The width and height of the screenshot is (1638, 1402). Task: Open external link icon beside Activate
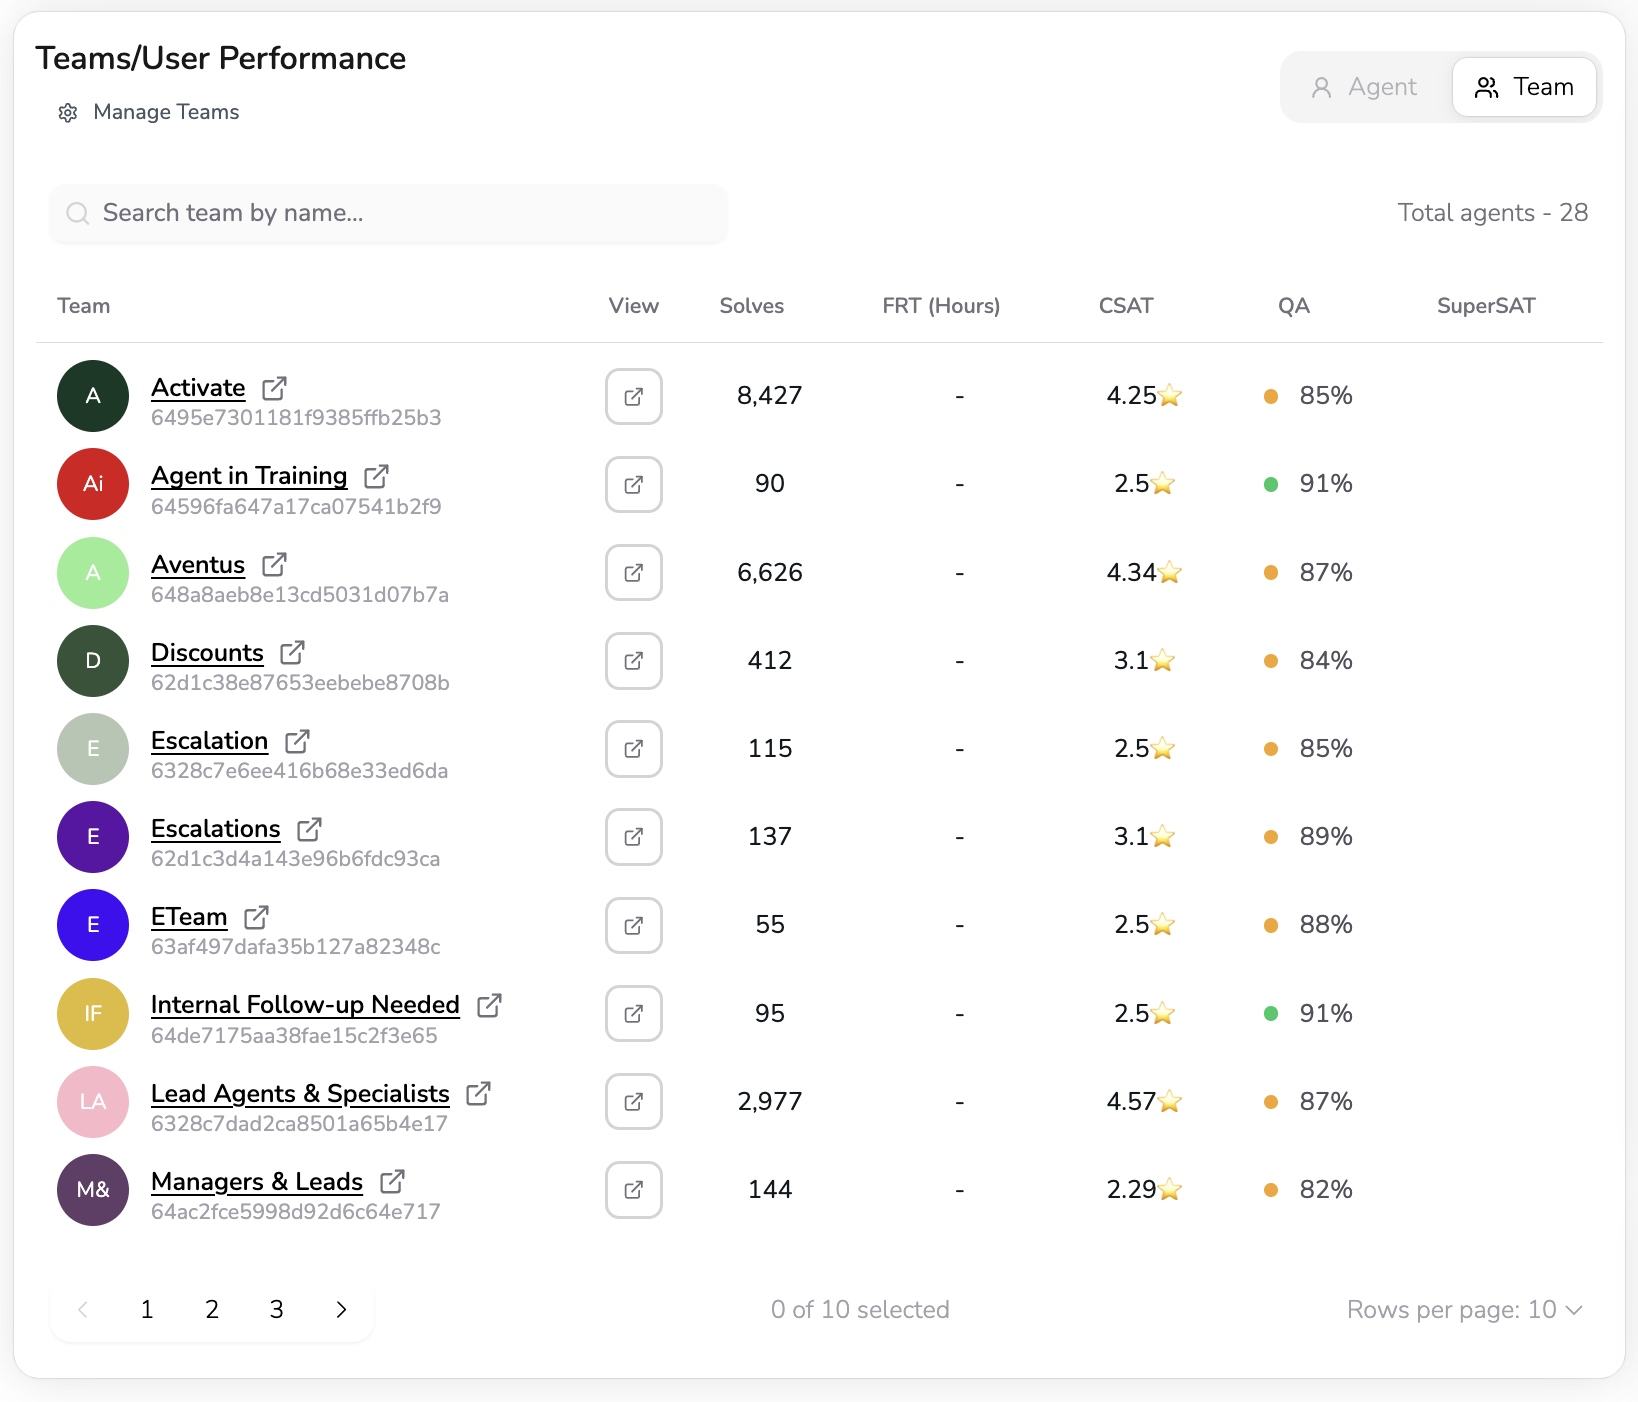click(274, 388)
